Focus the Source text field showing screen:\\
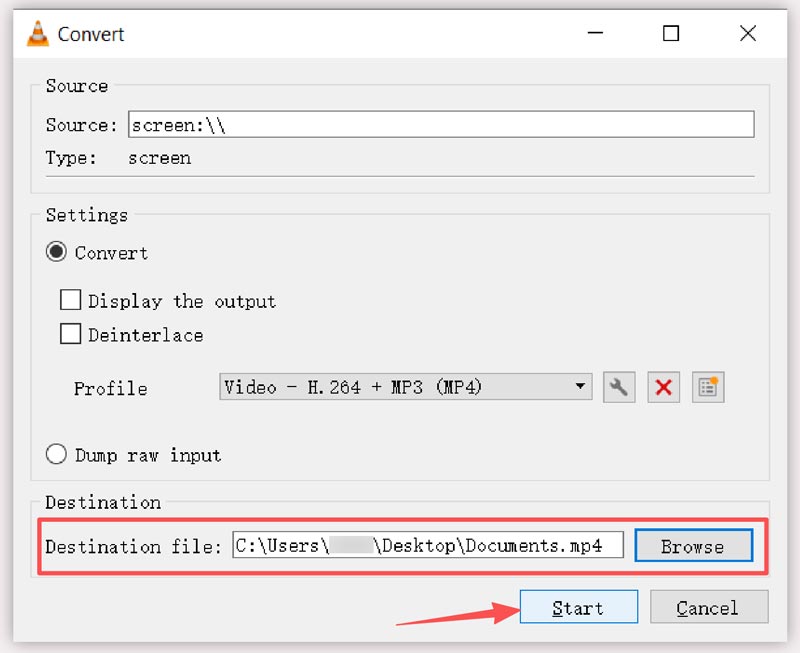800x653 pixels. click(x=440, y=125)
